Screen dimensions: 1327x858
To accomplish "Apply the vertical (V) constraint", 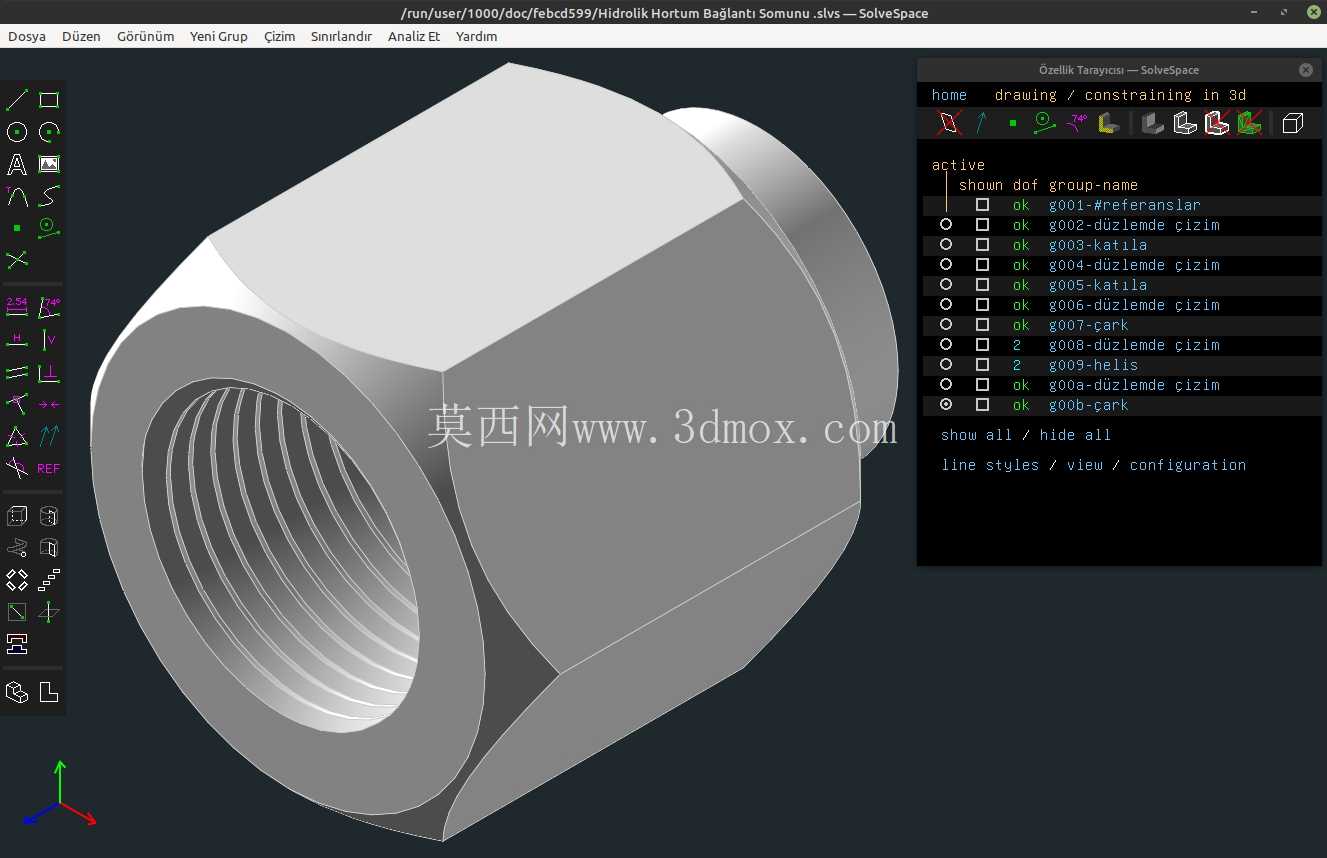I will 49,340.
